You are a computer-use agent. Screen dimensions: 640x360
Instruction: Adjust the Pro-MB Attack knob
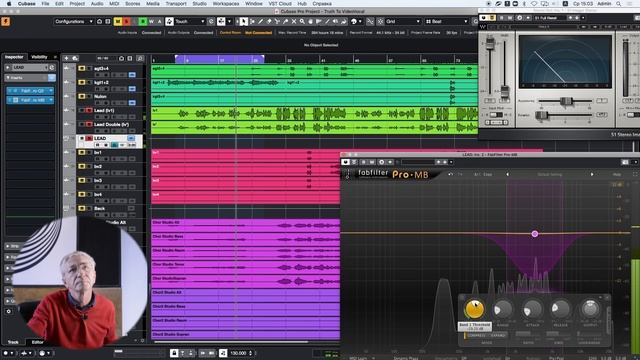tap(532, 310)
